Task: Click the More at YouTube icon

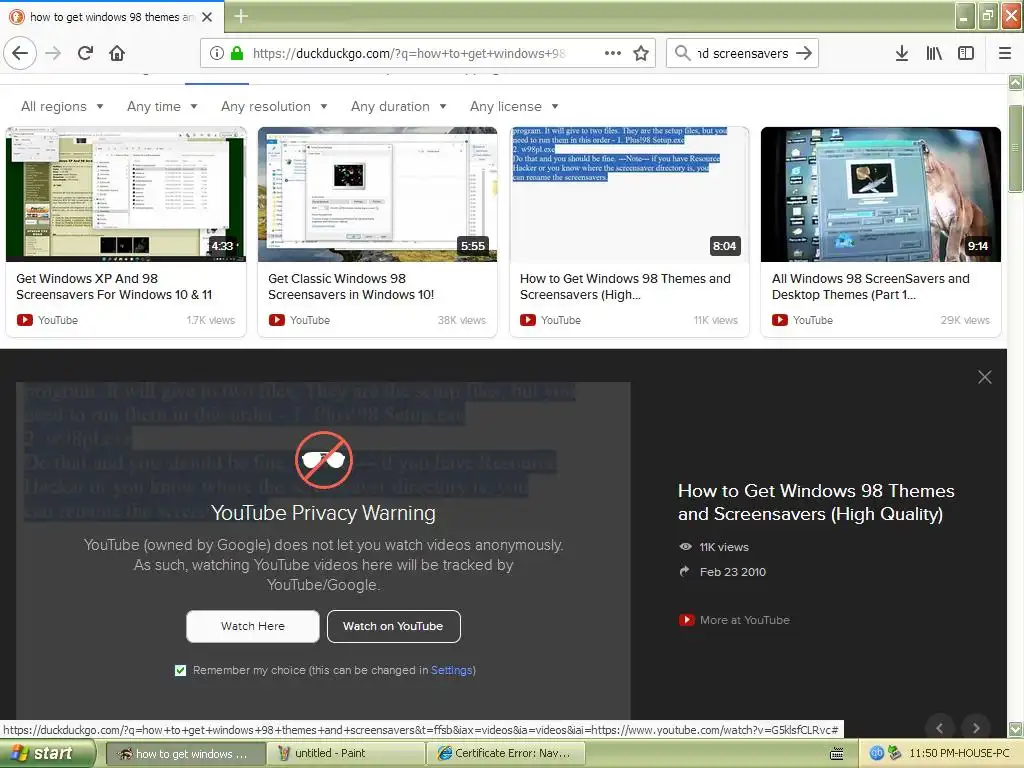Action: click(686, 620)
